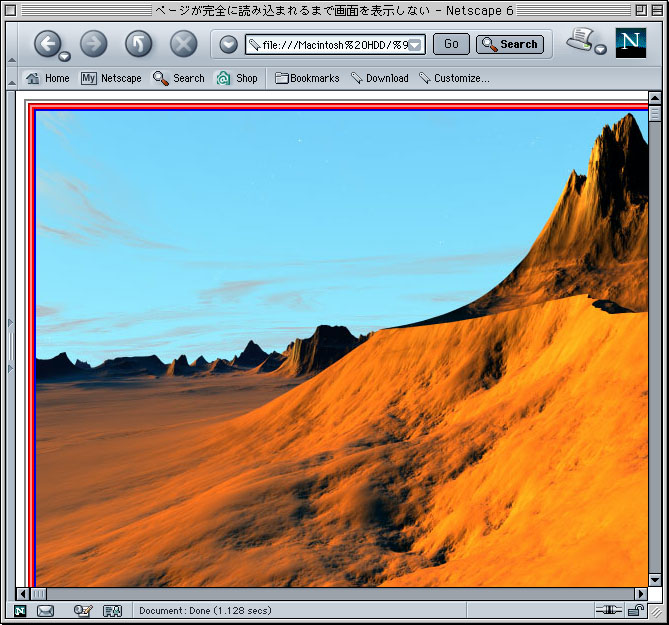Click the security padlock icon

(636, 610)
